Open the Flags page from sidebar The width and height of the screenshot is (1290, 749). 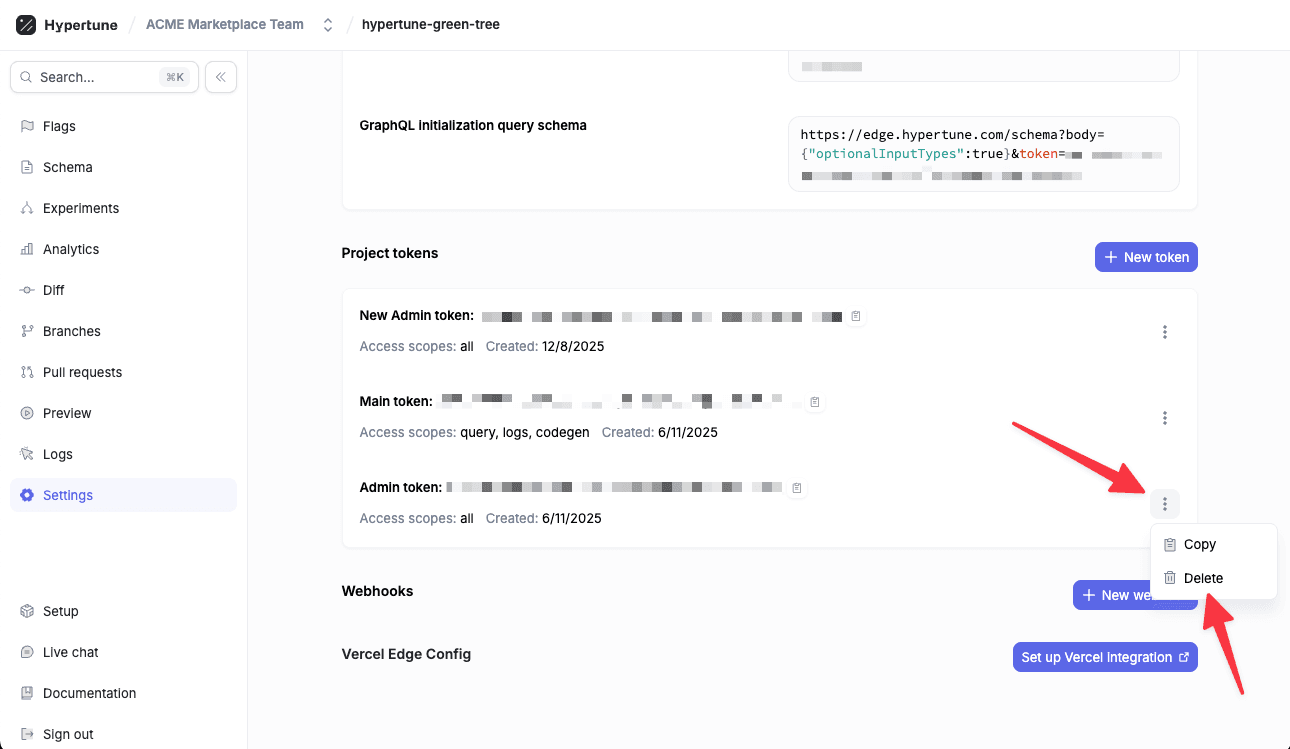click(59, 126)
